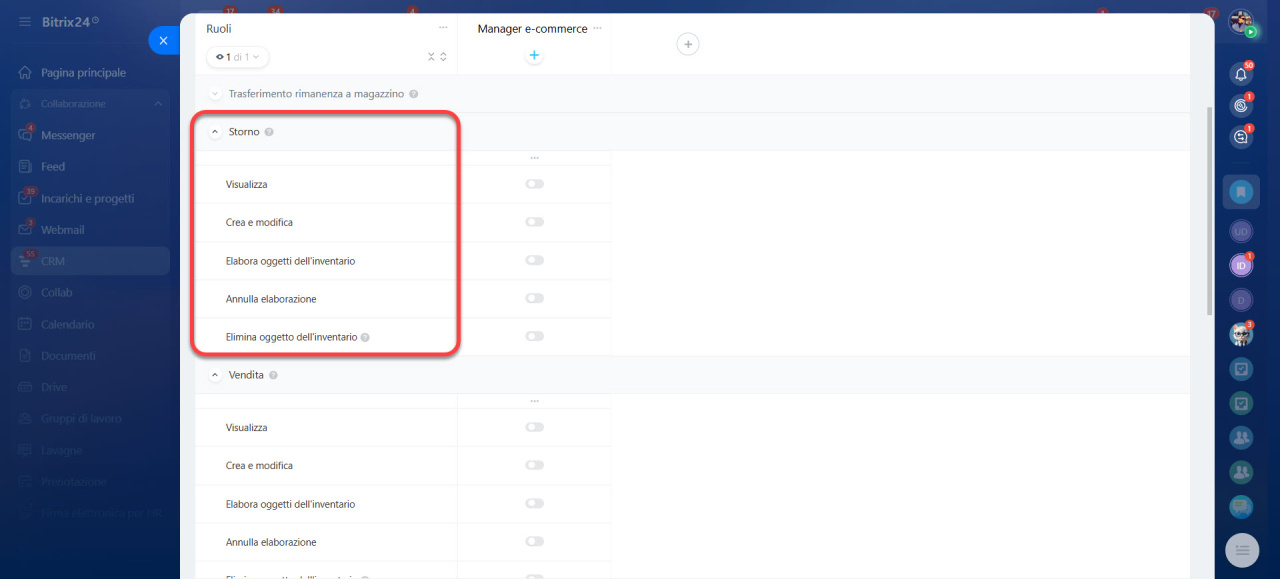Open the three-dot menu in the Storno section
The width and height of the screenshot is (1280, 579).
(534, 158)
